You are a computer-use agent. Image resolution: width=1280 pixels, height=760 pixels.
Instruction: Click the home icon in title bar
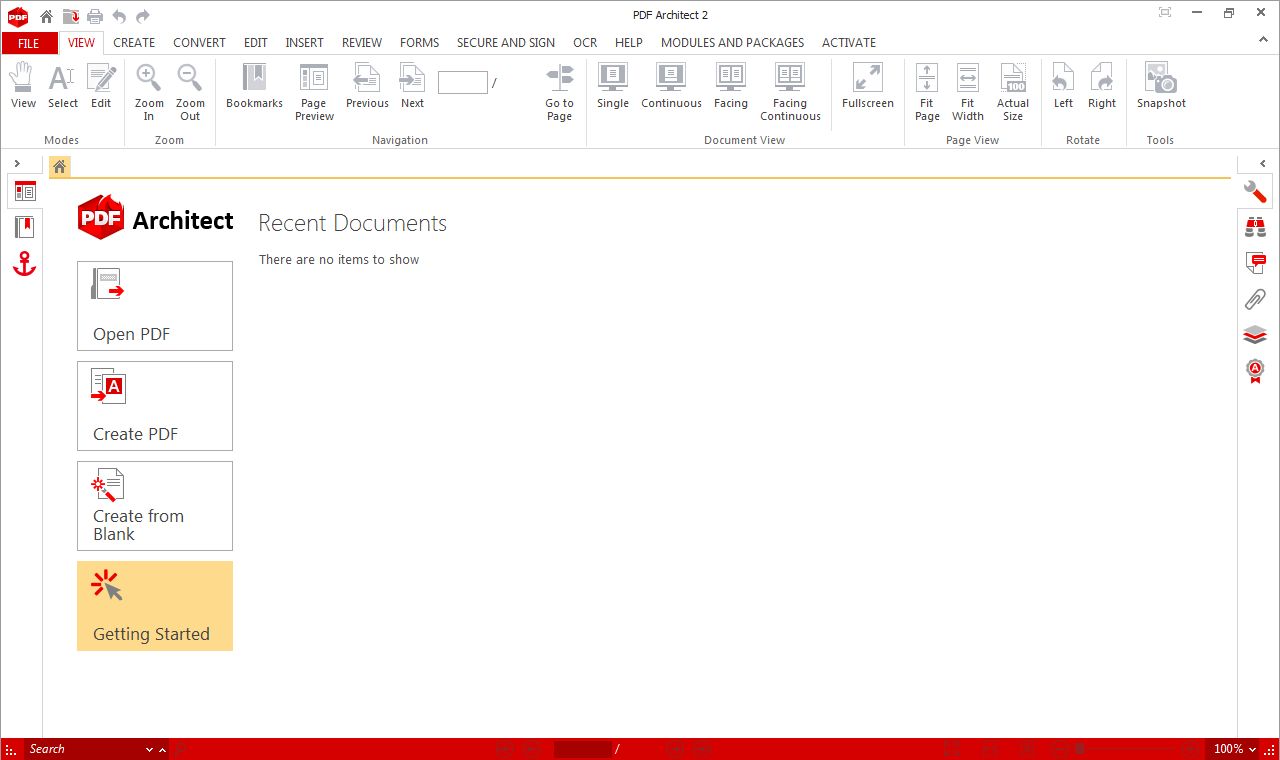click(46, 16)
